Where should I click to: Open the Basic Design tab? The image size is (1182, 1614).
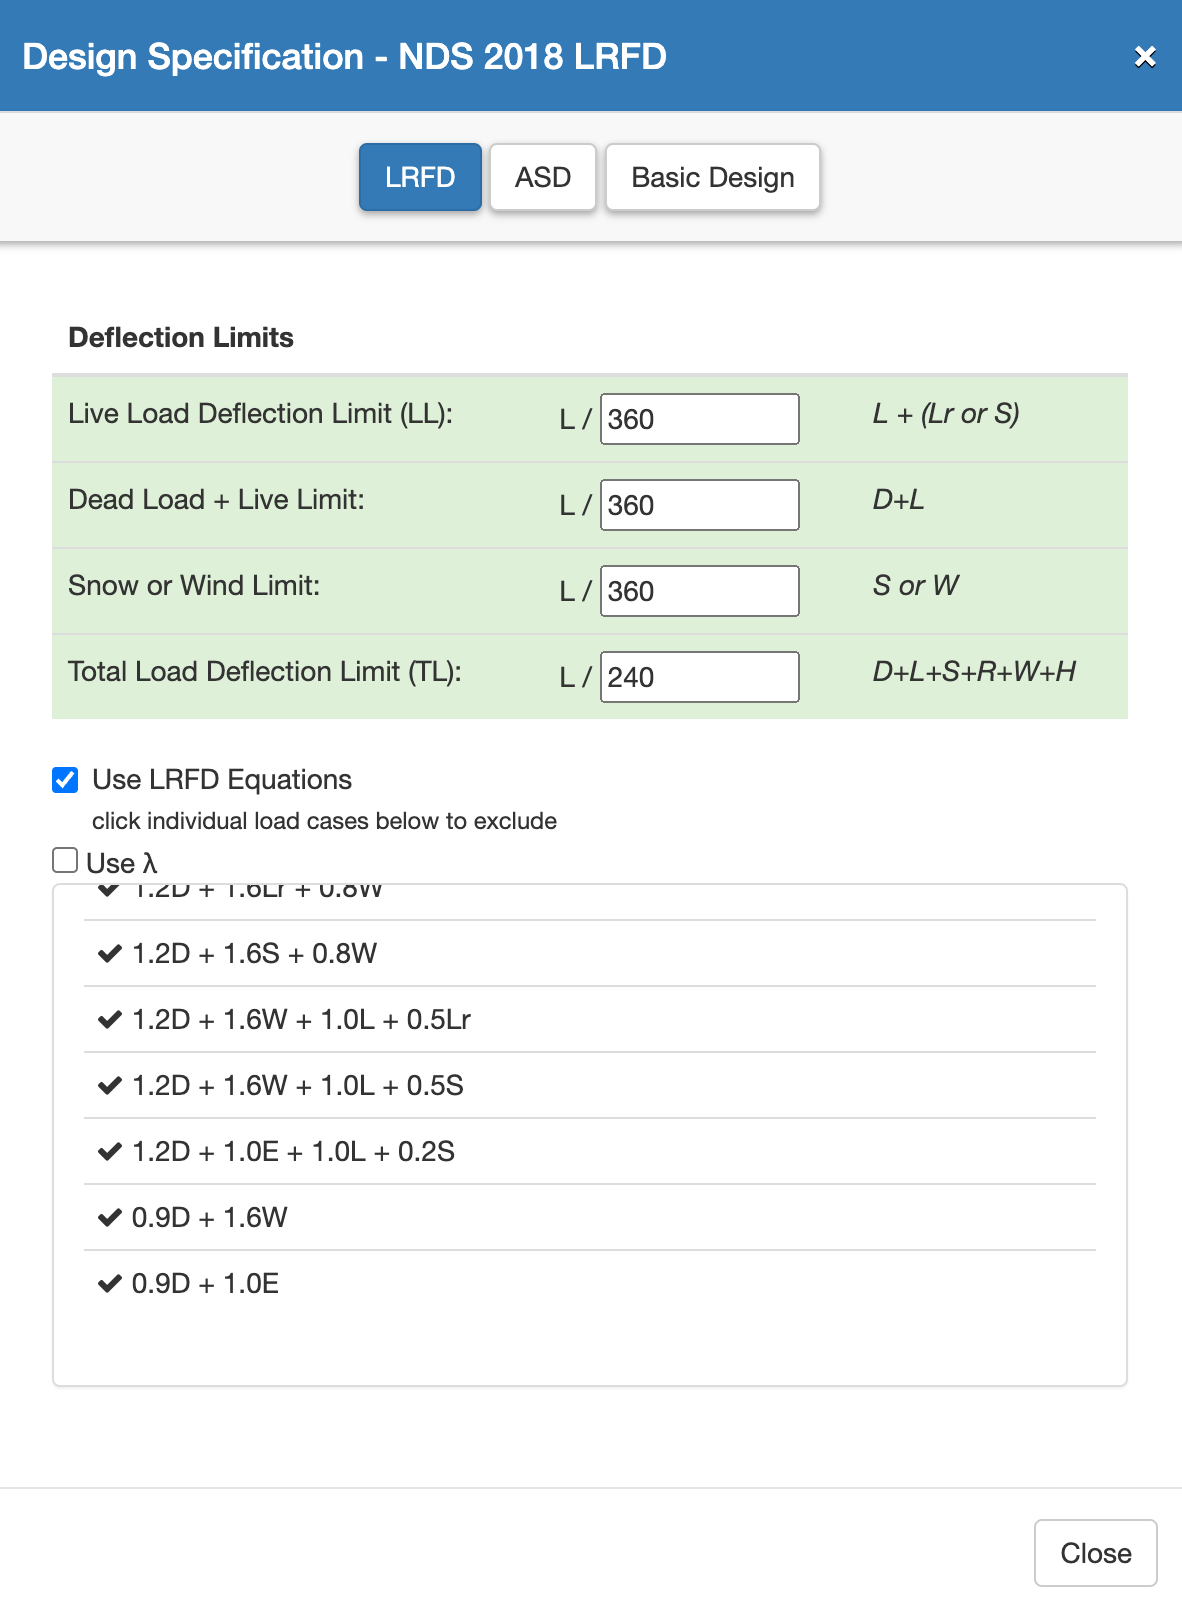712,177
